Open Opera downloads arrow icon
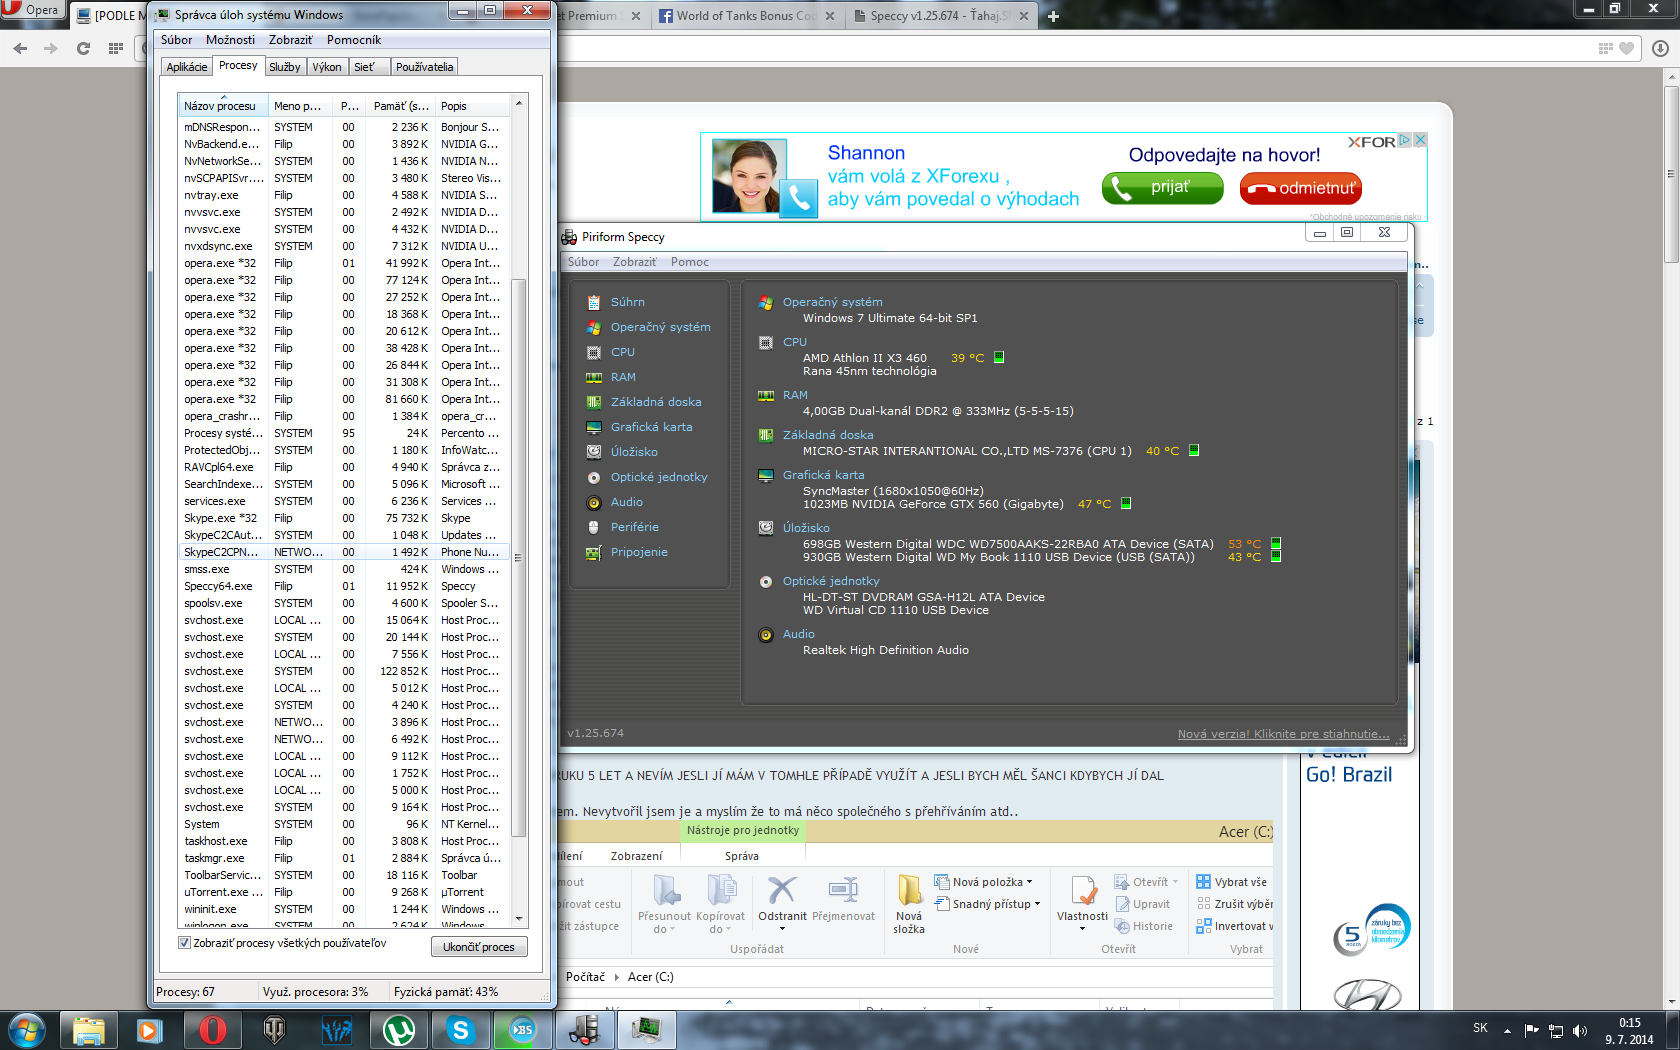The height and width of the screenshot is (1050, 1680). [x=1660, y=48]
